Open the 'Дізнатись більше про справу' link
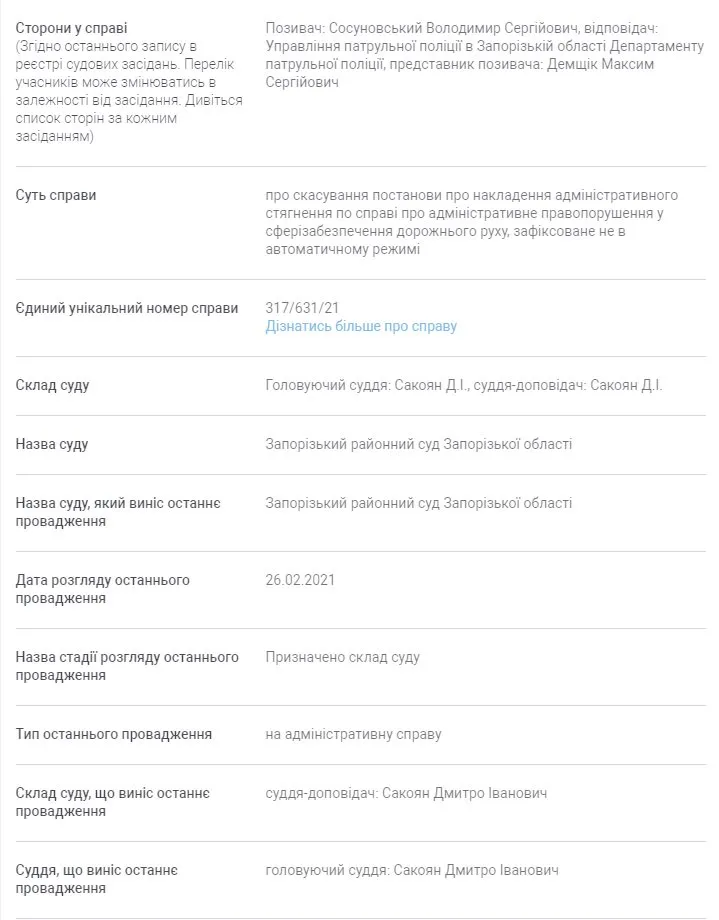 point(361,326)
